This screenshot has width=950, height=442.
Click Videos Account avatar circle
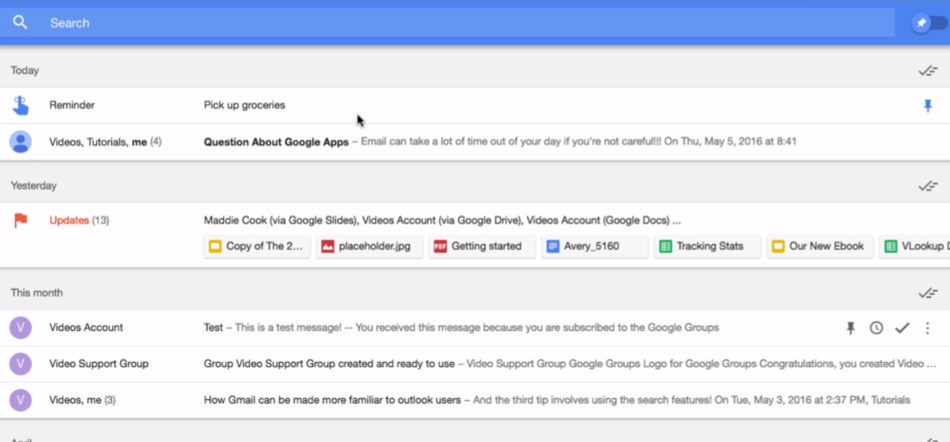coord(21,328)
